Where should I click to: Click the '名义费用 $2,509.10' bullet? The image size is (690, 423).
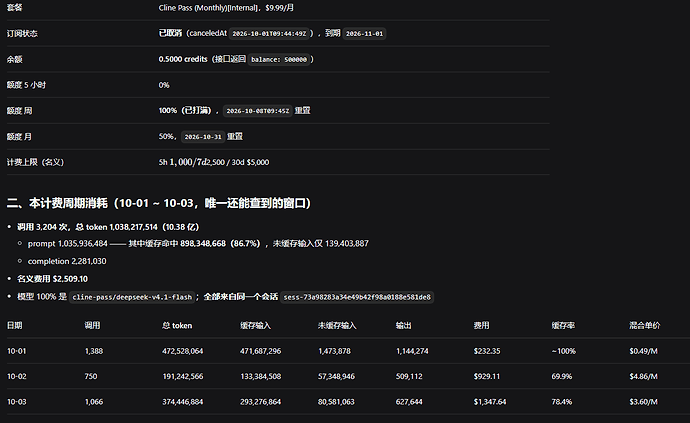(52, 279)
